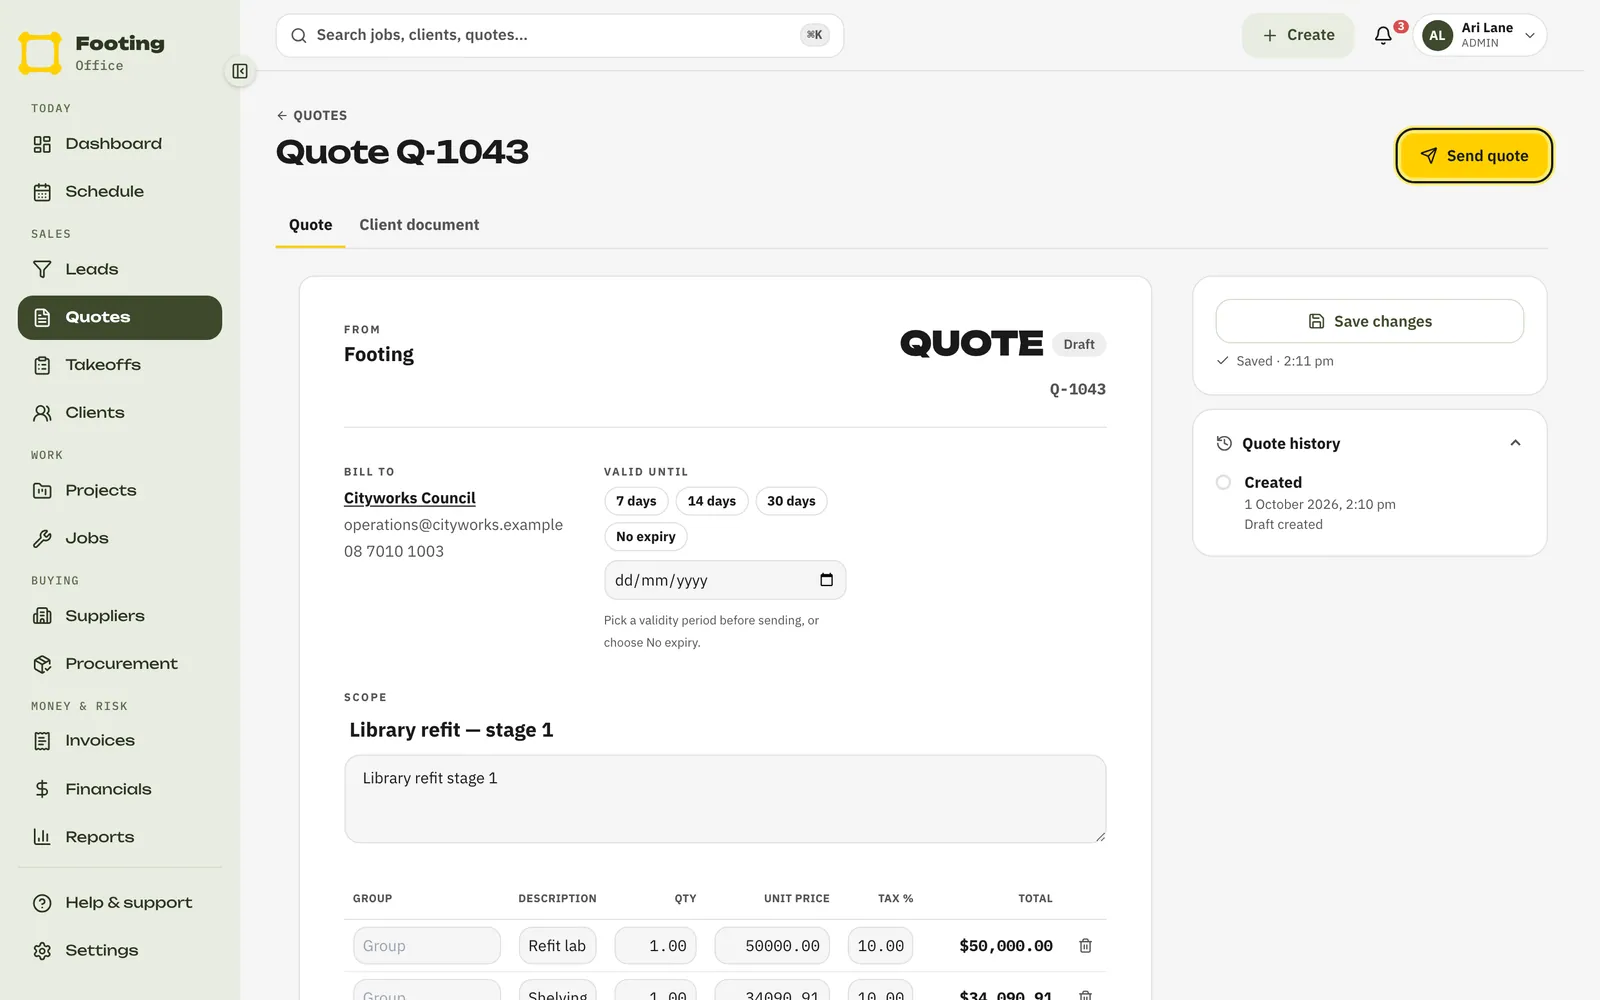Click the operations@cityworks.example email
The width and height of the screenshot is (1600, 1000).
pos(453,525)
